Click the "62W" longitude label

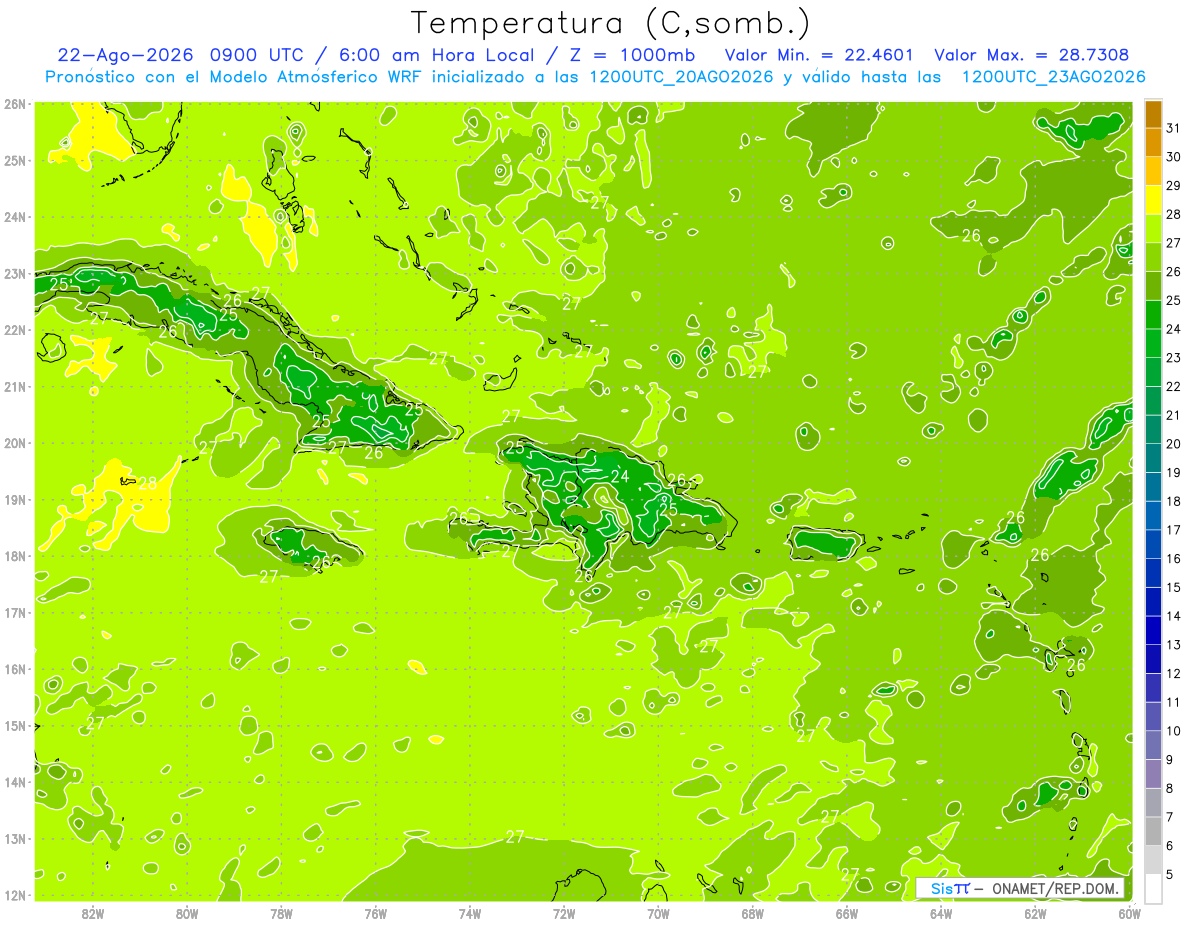[1035, 913]
